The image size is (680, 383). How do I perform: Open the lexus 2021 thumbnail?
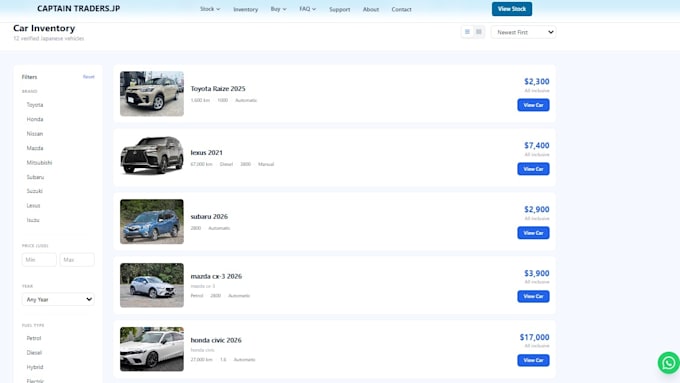(x=152, y=155)
